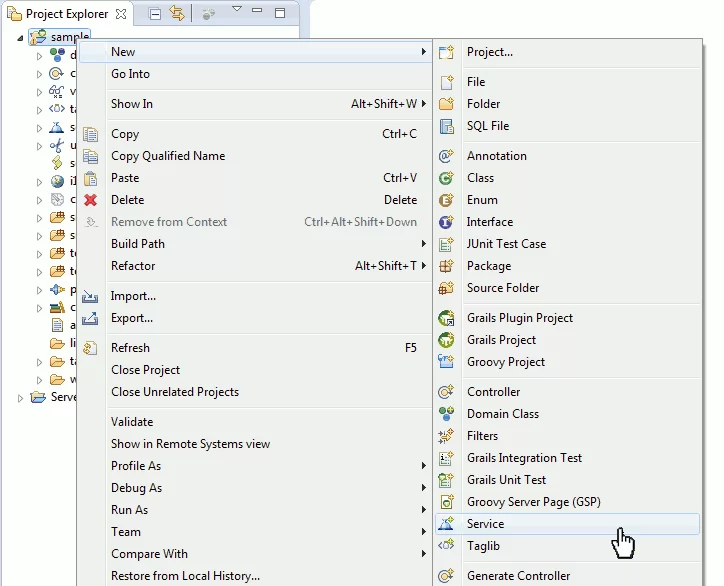Select Generate Controller
The width and height of the screenshot is (724, 586).
(x=567, y=576)
